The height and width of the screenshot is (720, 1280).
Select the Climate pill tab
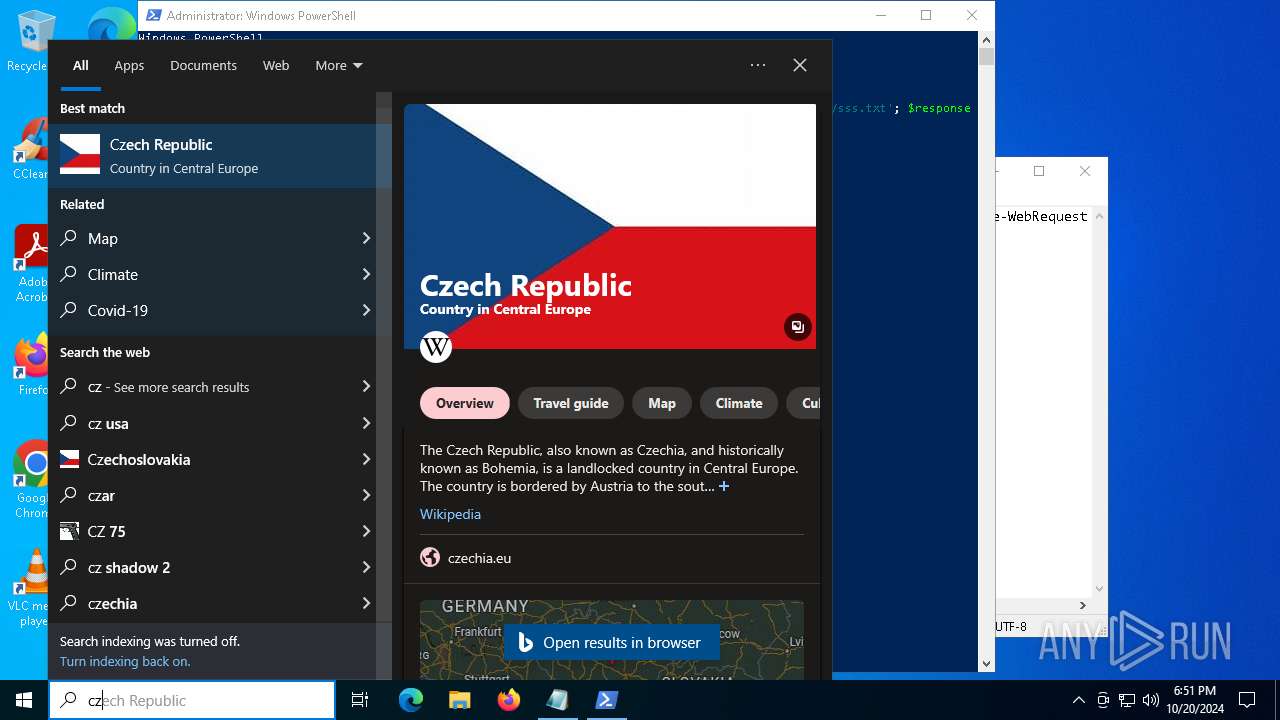click(739, 403)
